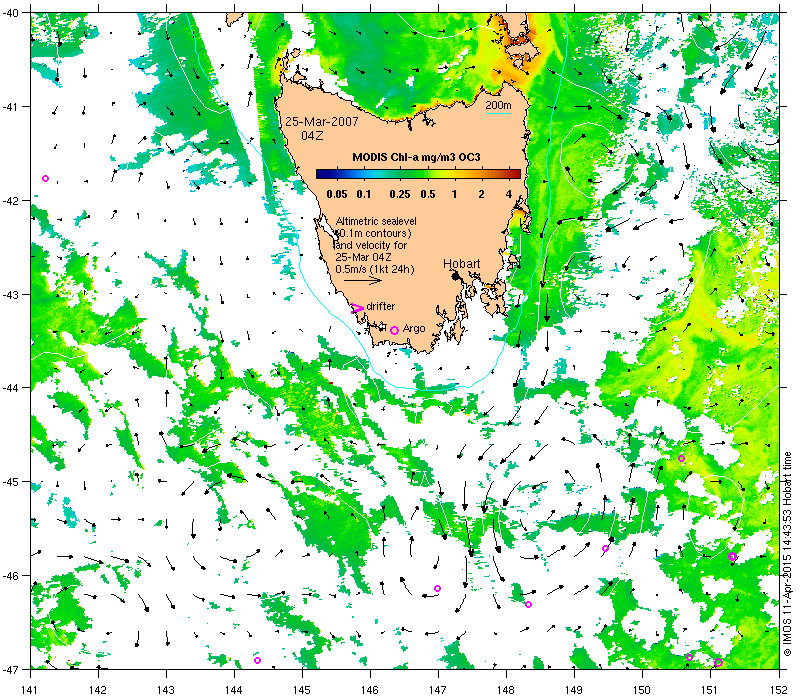Image resolution: width=800 pixels, height=700 pixels.
Task: Click Argo float circle near 149.5E, 45.7S
Action: 606,549
